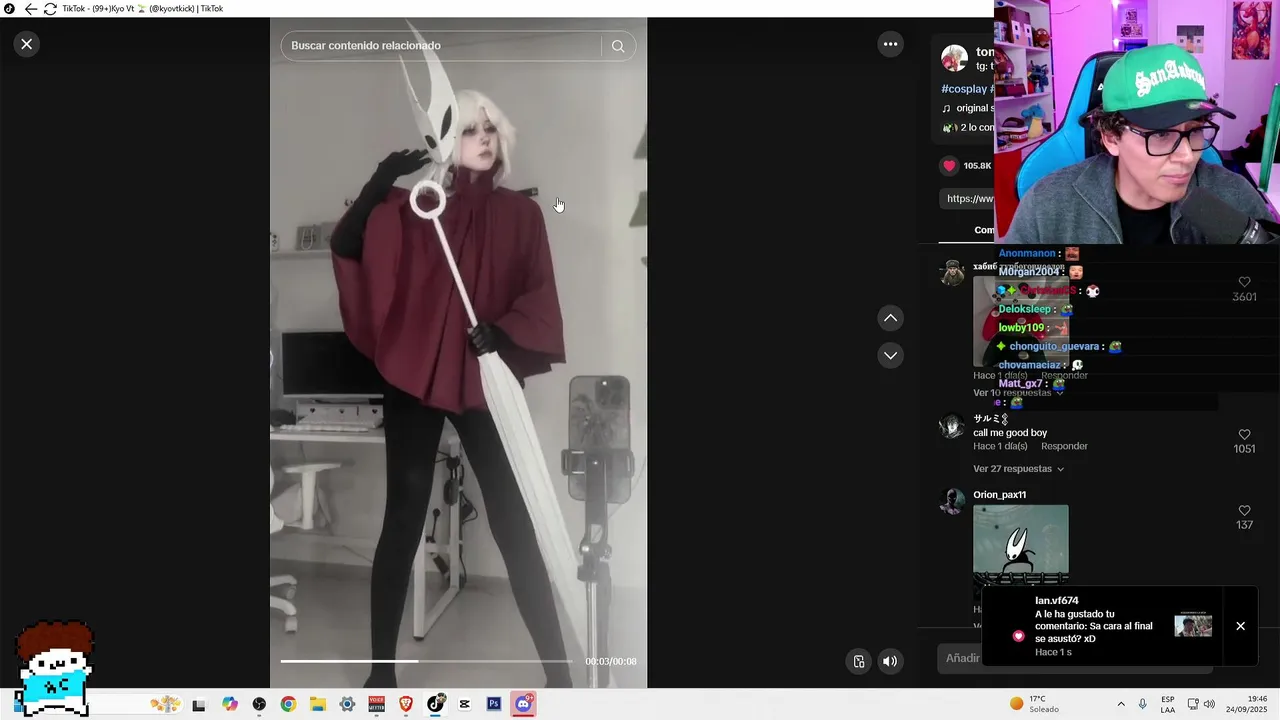Image resolution: width=1280 pixels, height=720 pixels.
Task: Switch to TikTok app in taskbar
Action: [x=436, y=704]
